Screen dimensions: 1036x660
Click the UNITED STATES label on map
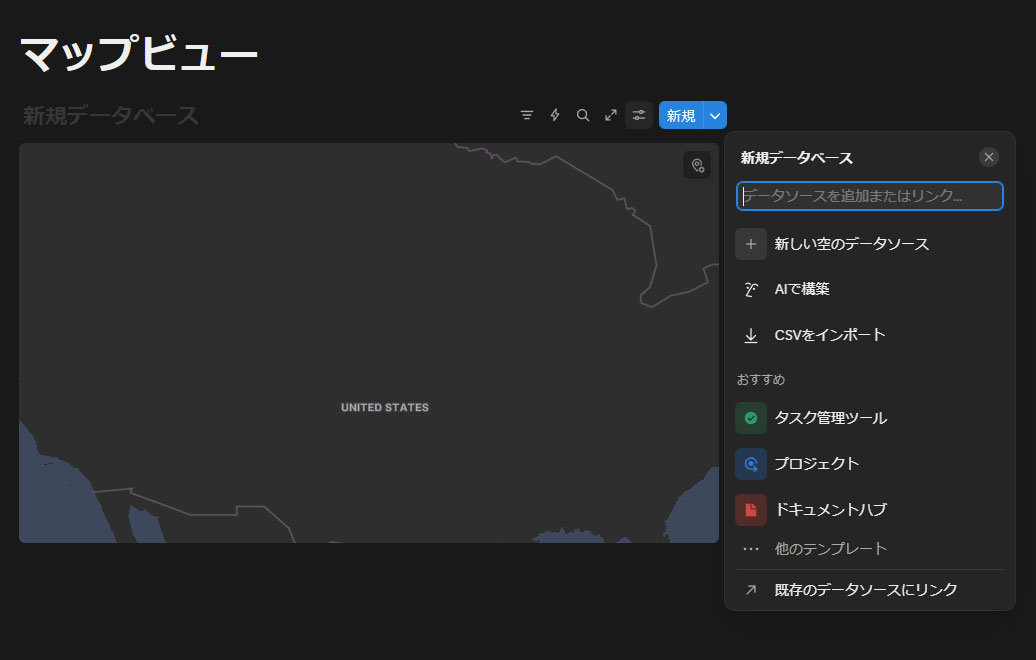(x=385, y=408)
